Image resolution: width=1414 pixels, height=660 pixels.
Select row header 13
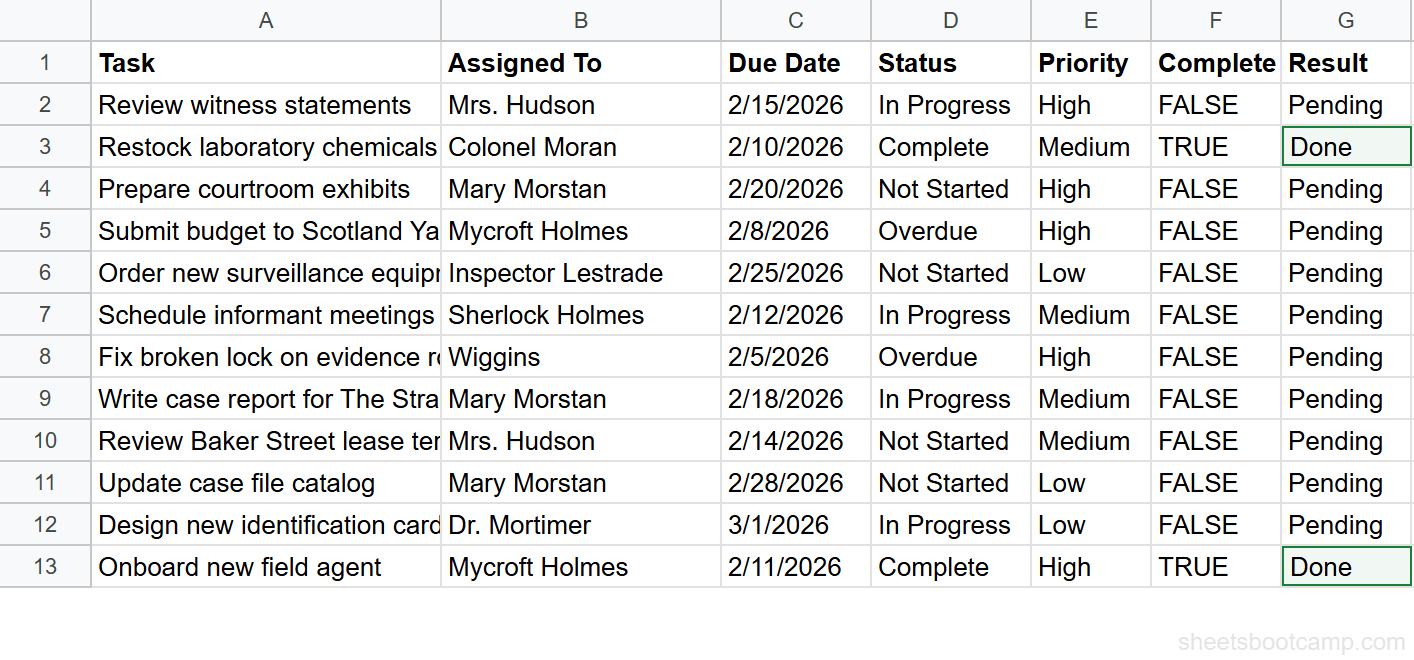pos(45,566)
